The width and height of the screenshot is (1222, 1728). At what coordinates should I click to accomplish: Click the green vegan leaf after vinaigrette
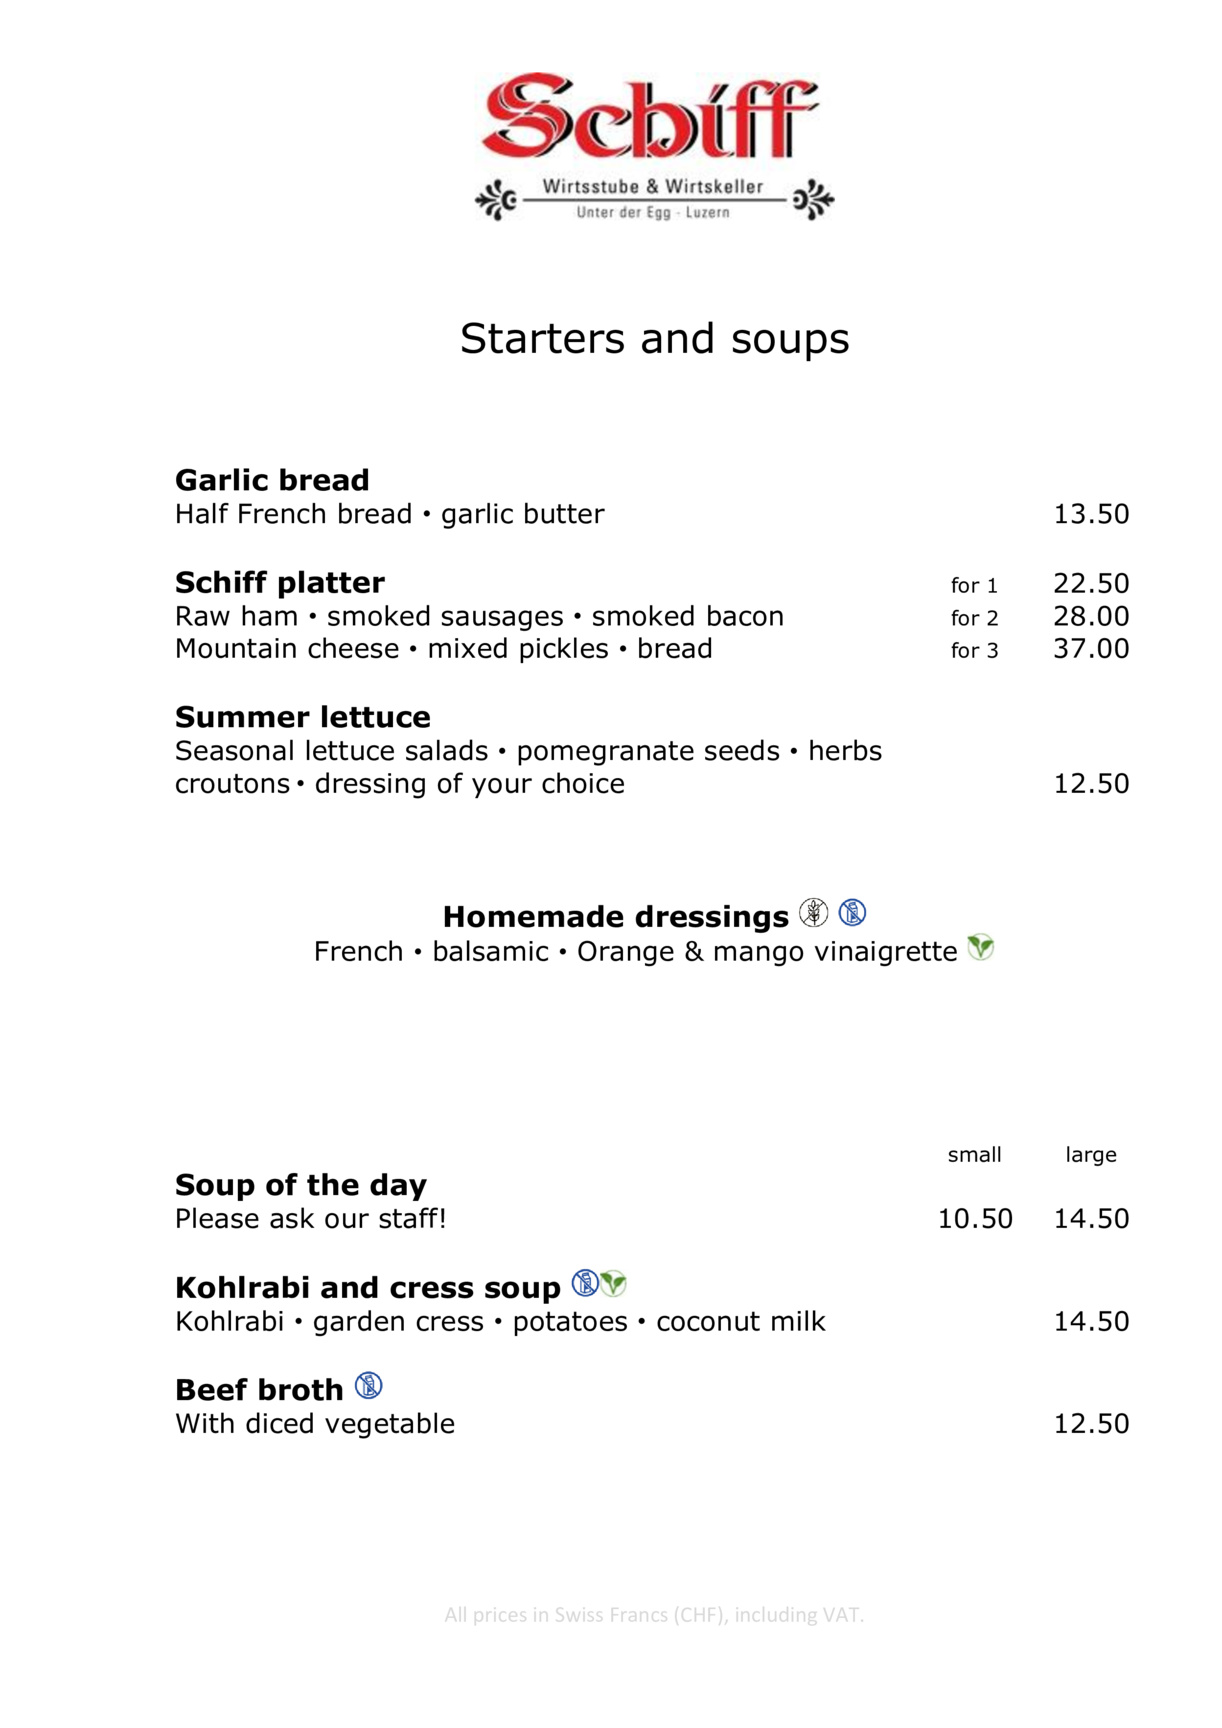click(981, 947)
